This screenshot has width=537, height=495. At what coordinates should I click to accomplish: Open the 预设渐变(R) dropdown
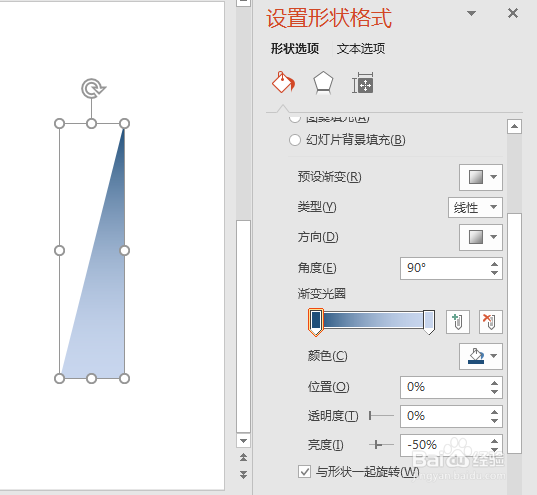click(480, 177)
